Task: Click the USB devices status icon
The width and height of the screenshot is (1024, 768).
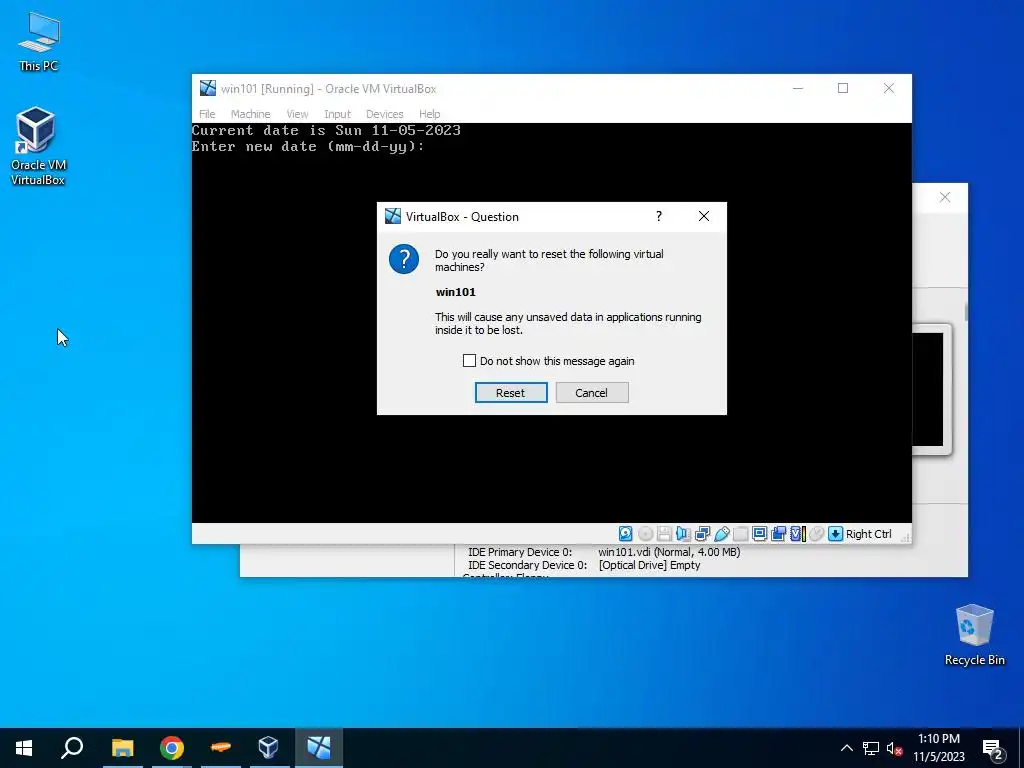Action: (x=721, y=534)
